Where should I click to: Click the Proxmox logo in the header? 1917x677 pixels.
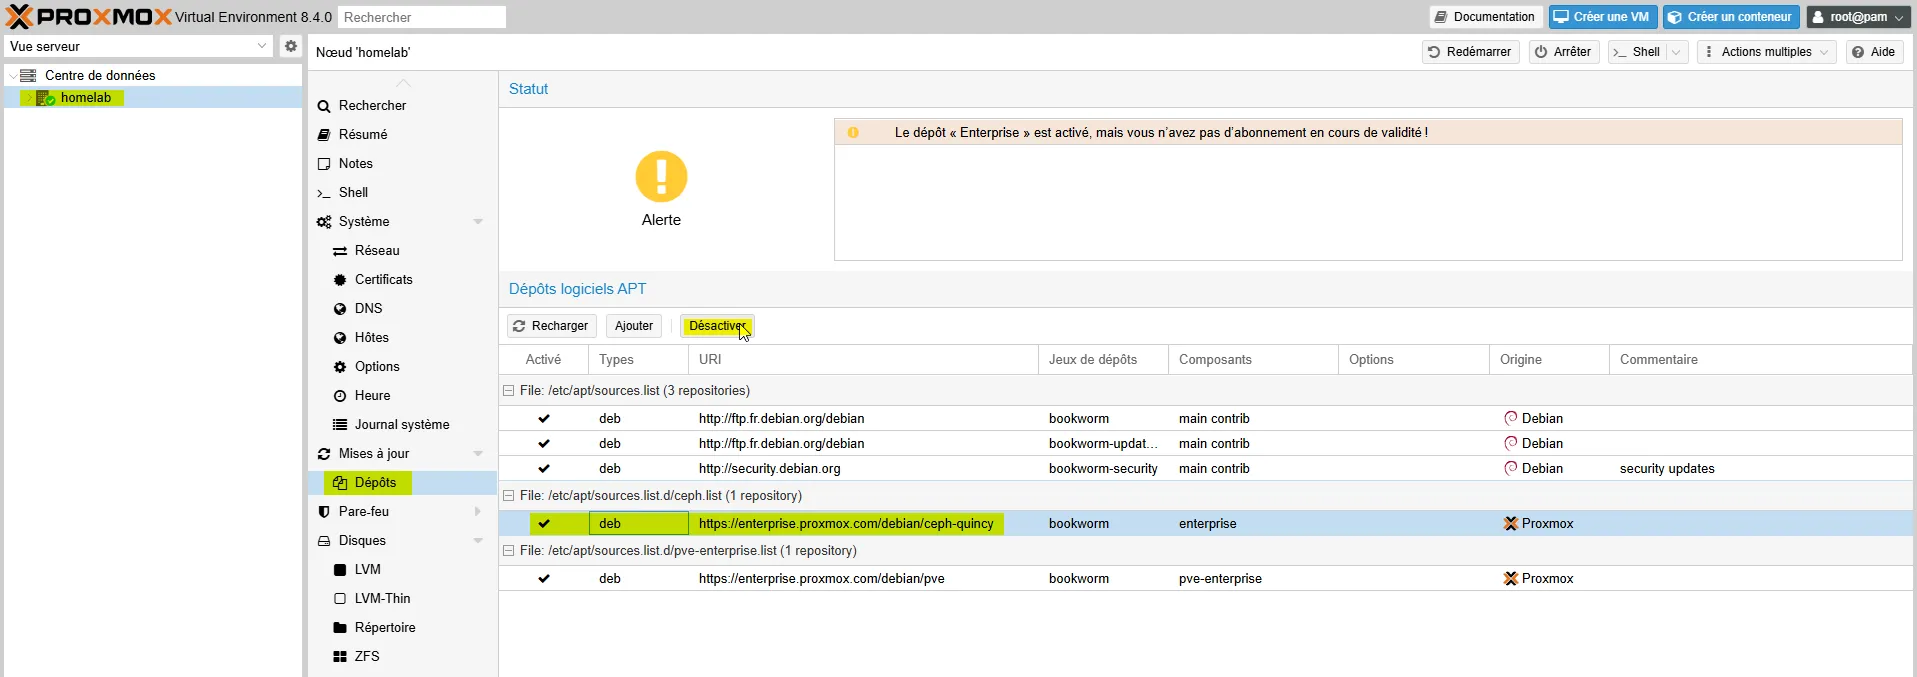[x=88, y=17]
